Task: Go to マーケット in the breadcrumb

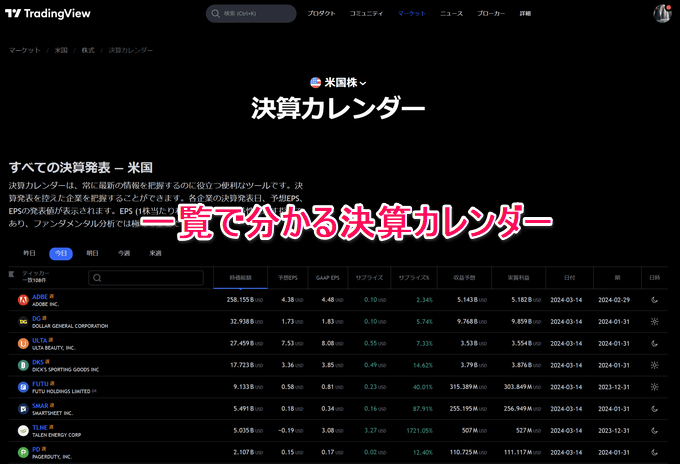Action: 25,50
